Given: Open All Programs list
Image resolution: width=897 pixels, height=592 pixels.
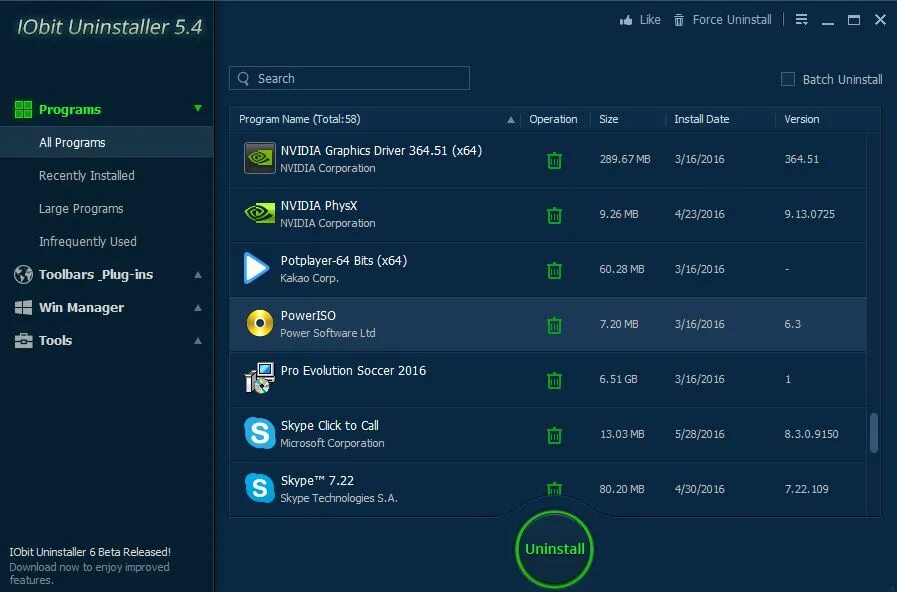Looking at the screenshot, I should 106,142.
